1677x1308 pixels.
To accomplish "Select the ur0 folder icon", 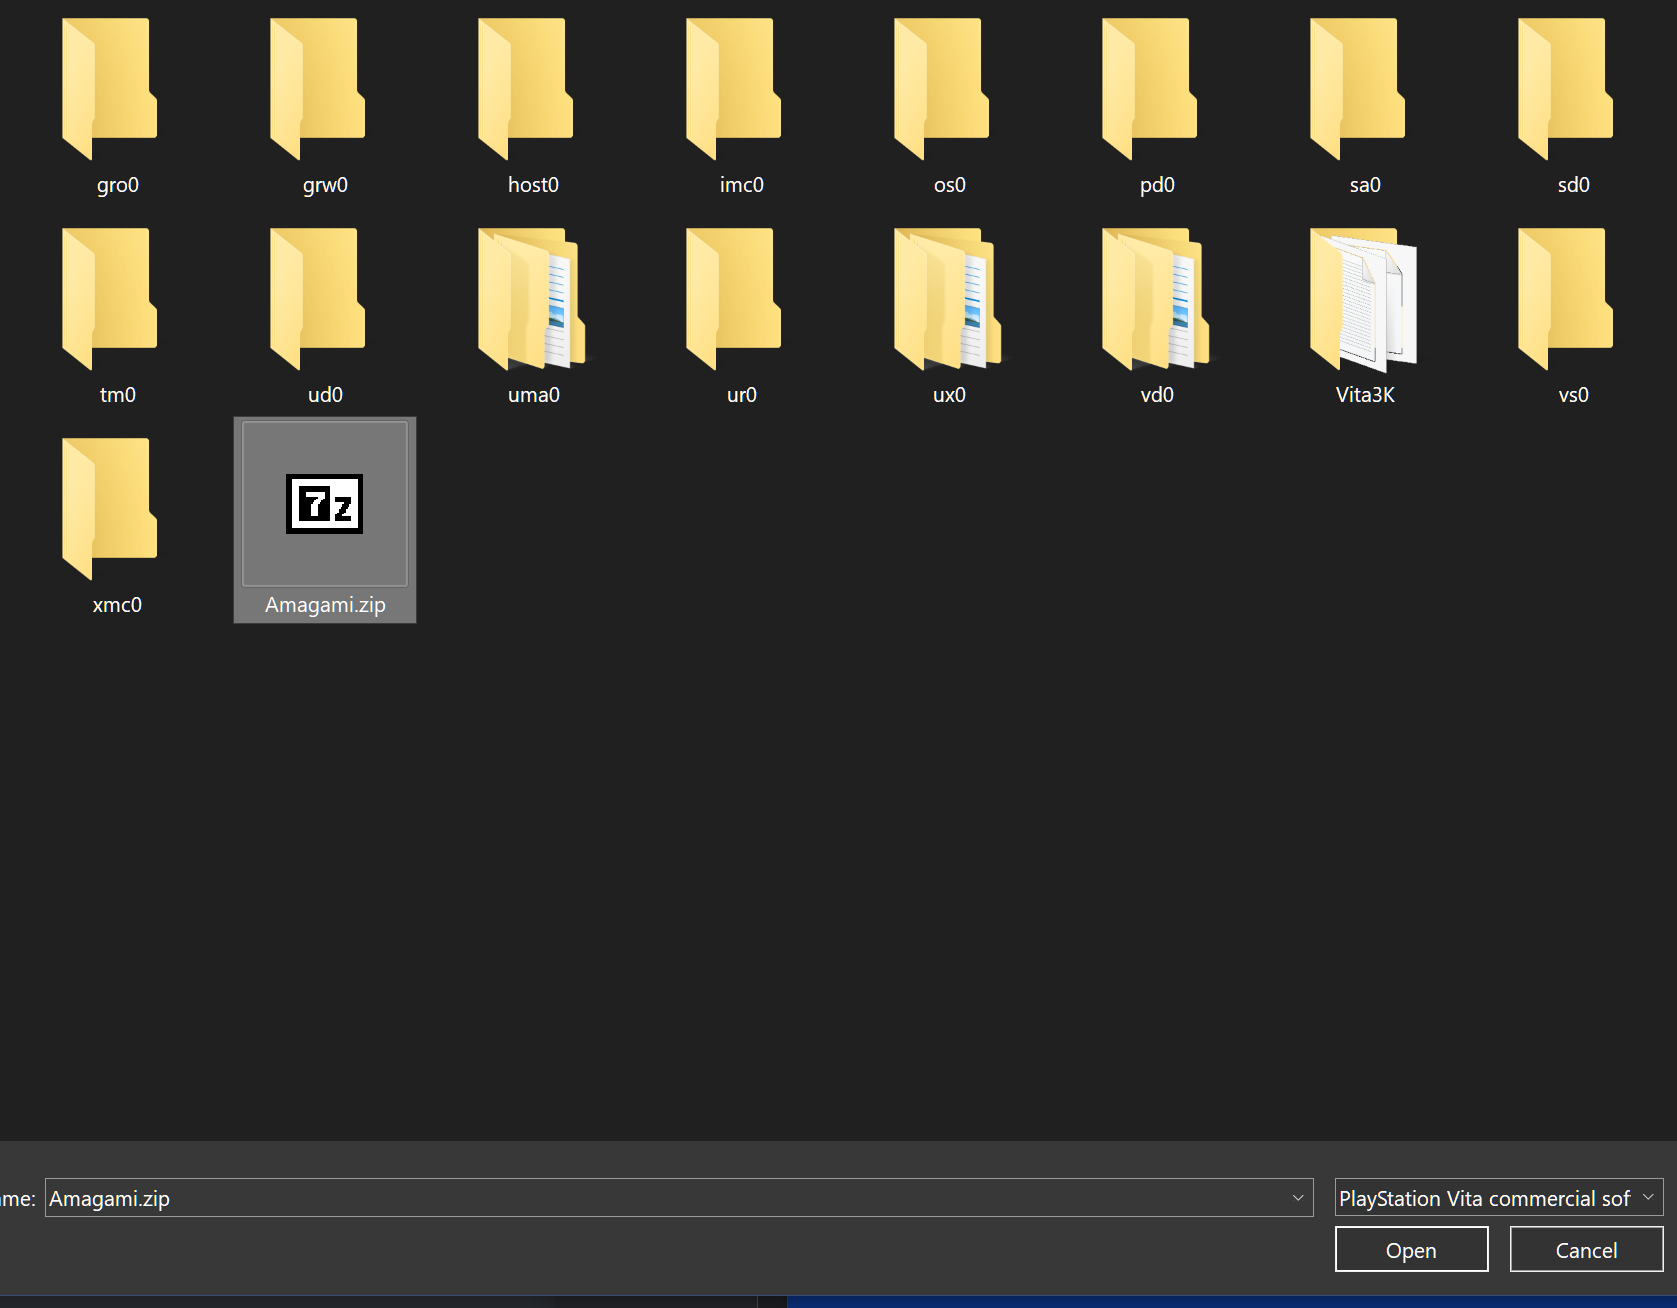I will point(733,298).
